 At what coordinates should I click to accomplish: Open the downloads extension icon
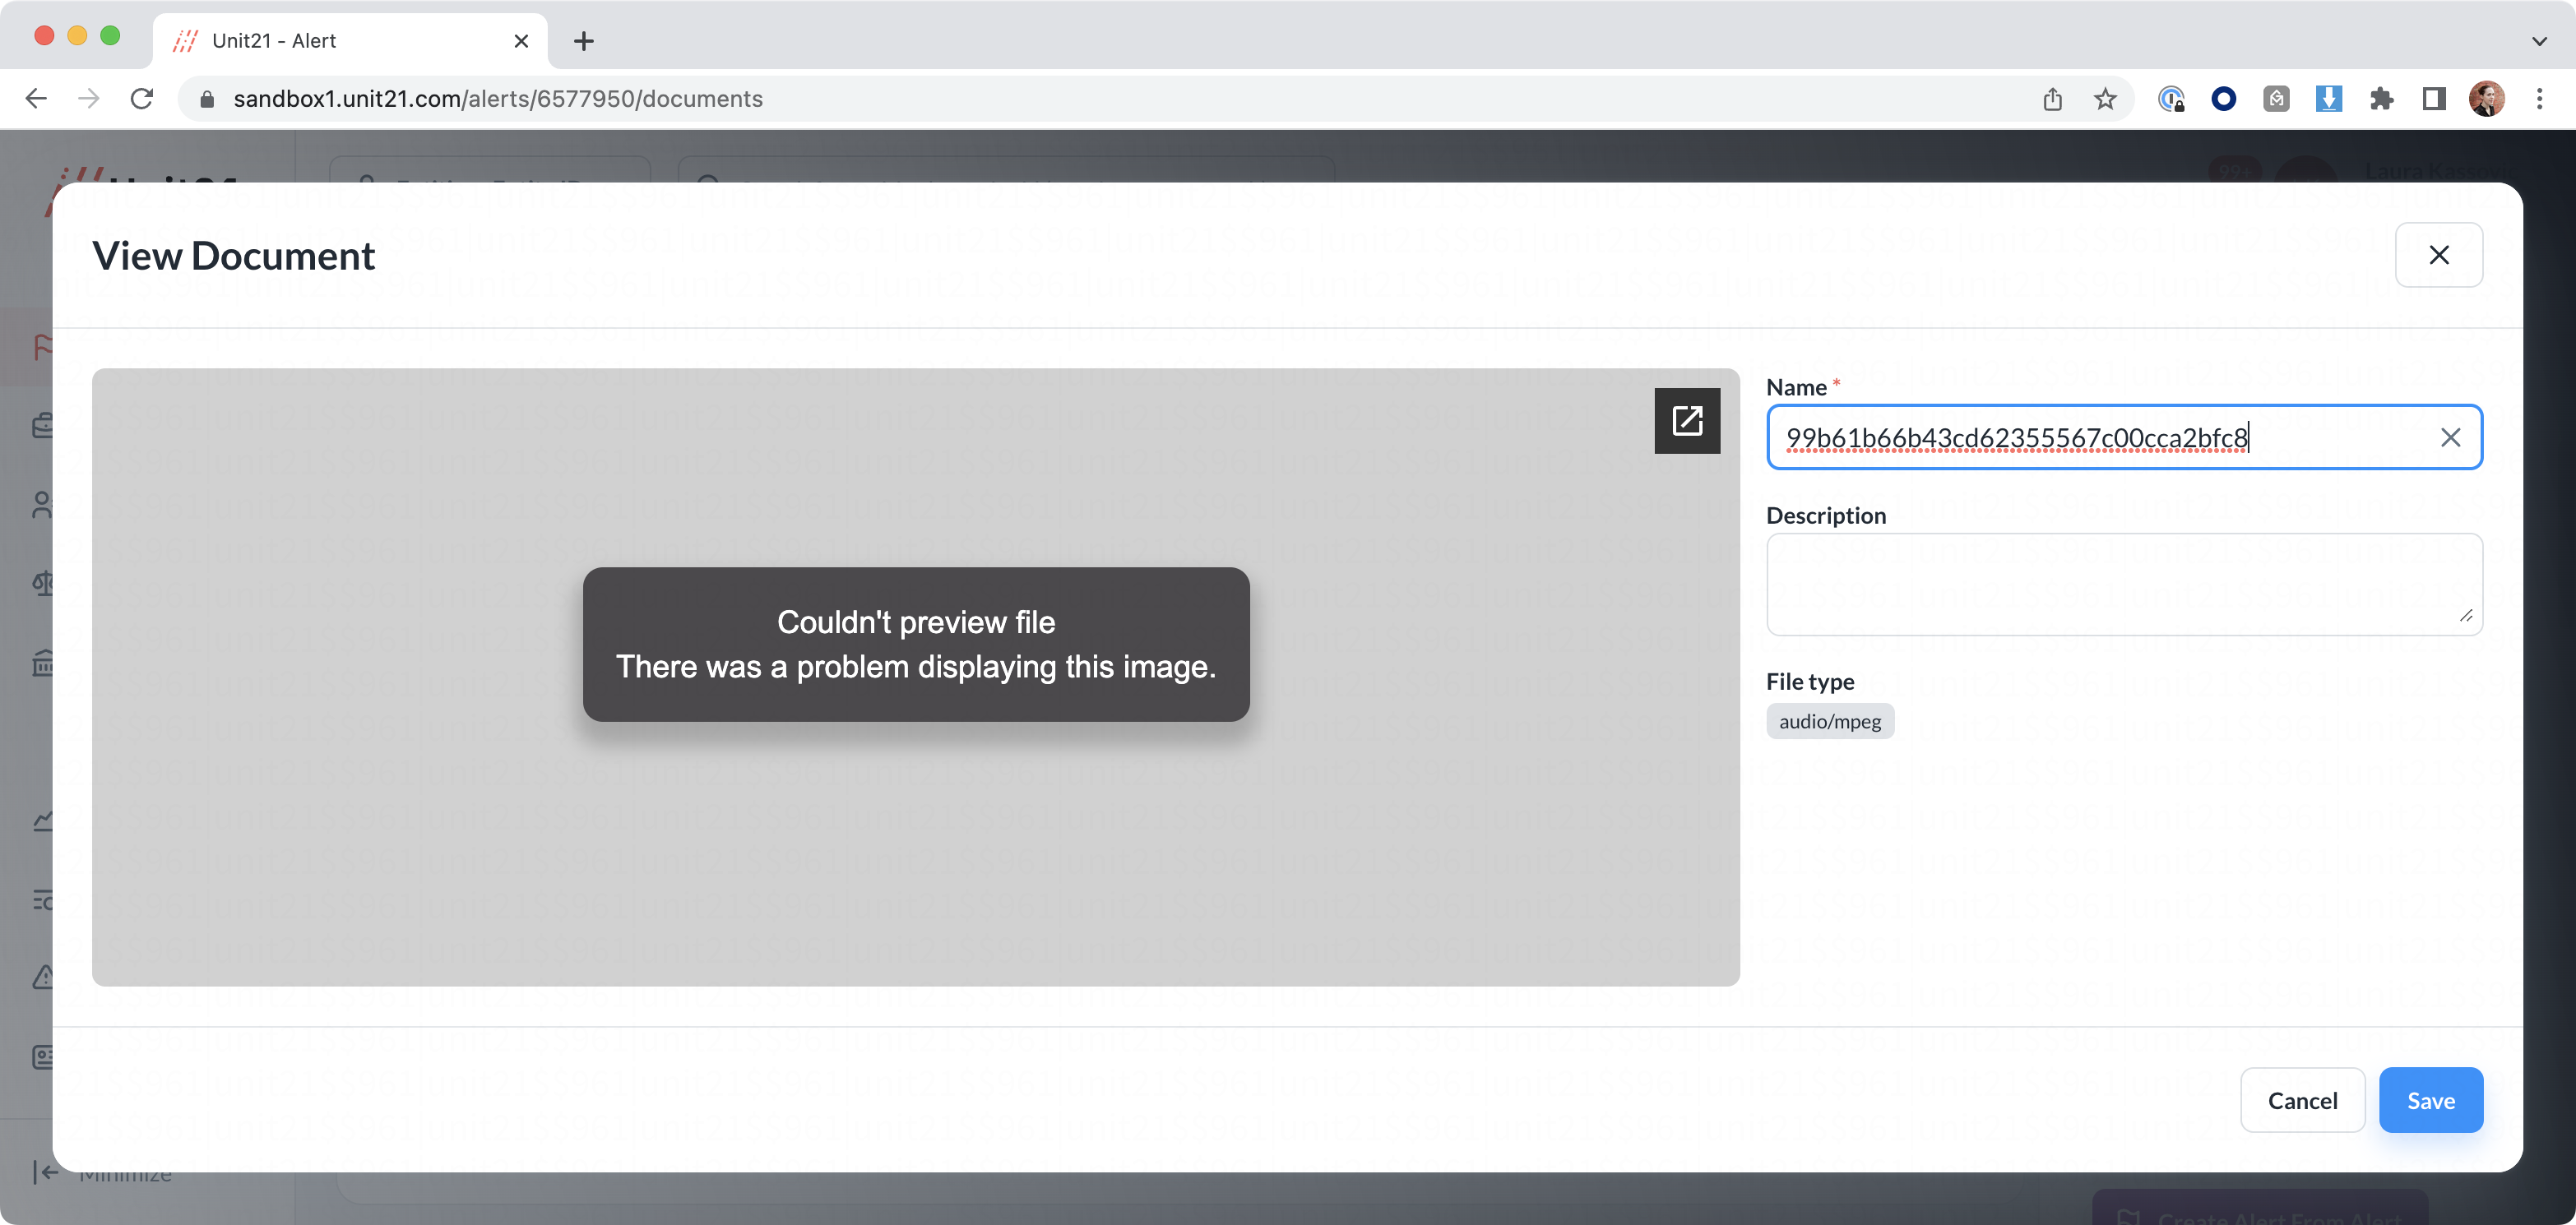pos(2328,99)
